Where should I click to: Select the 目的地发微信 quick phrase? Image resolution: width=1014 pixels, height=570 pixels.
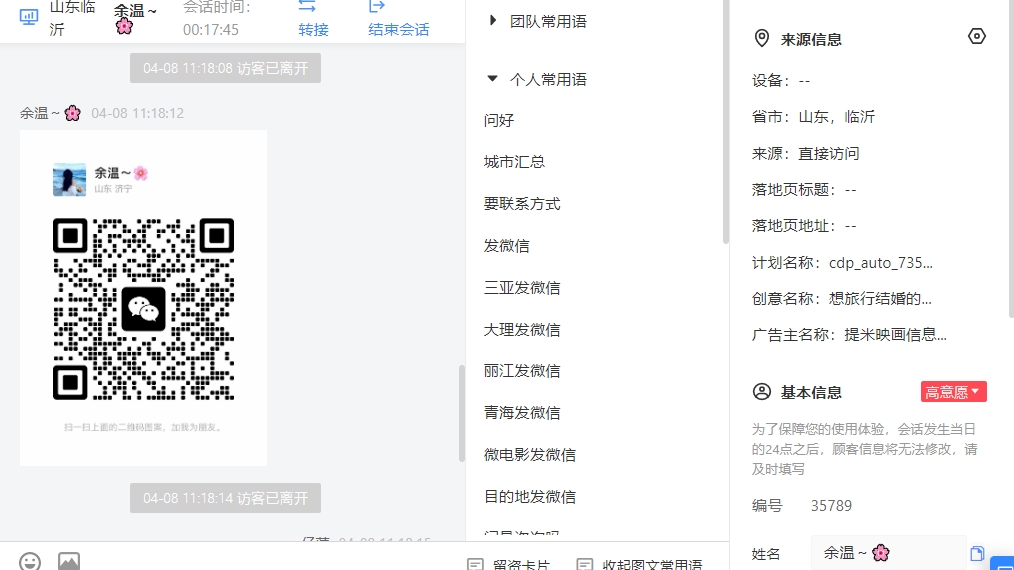point(530,497)
